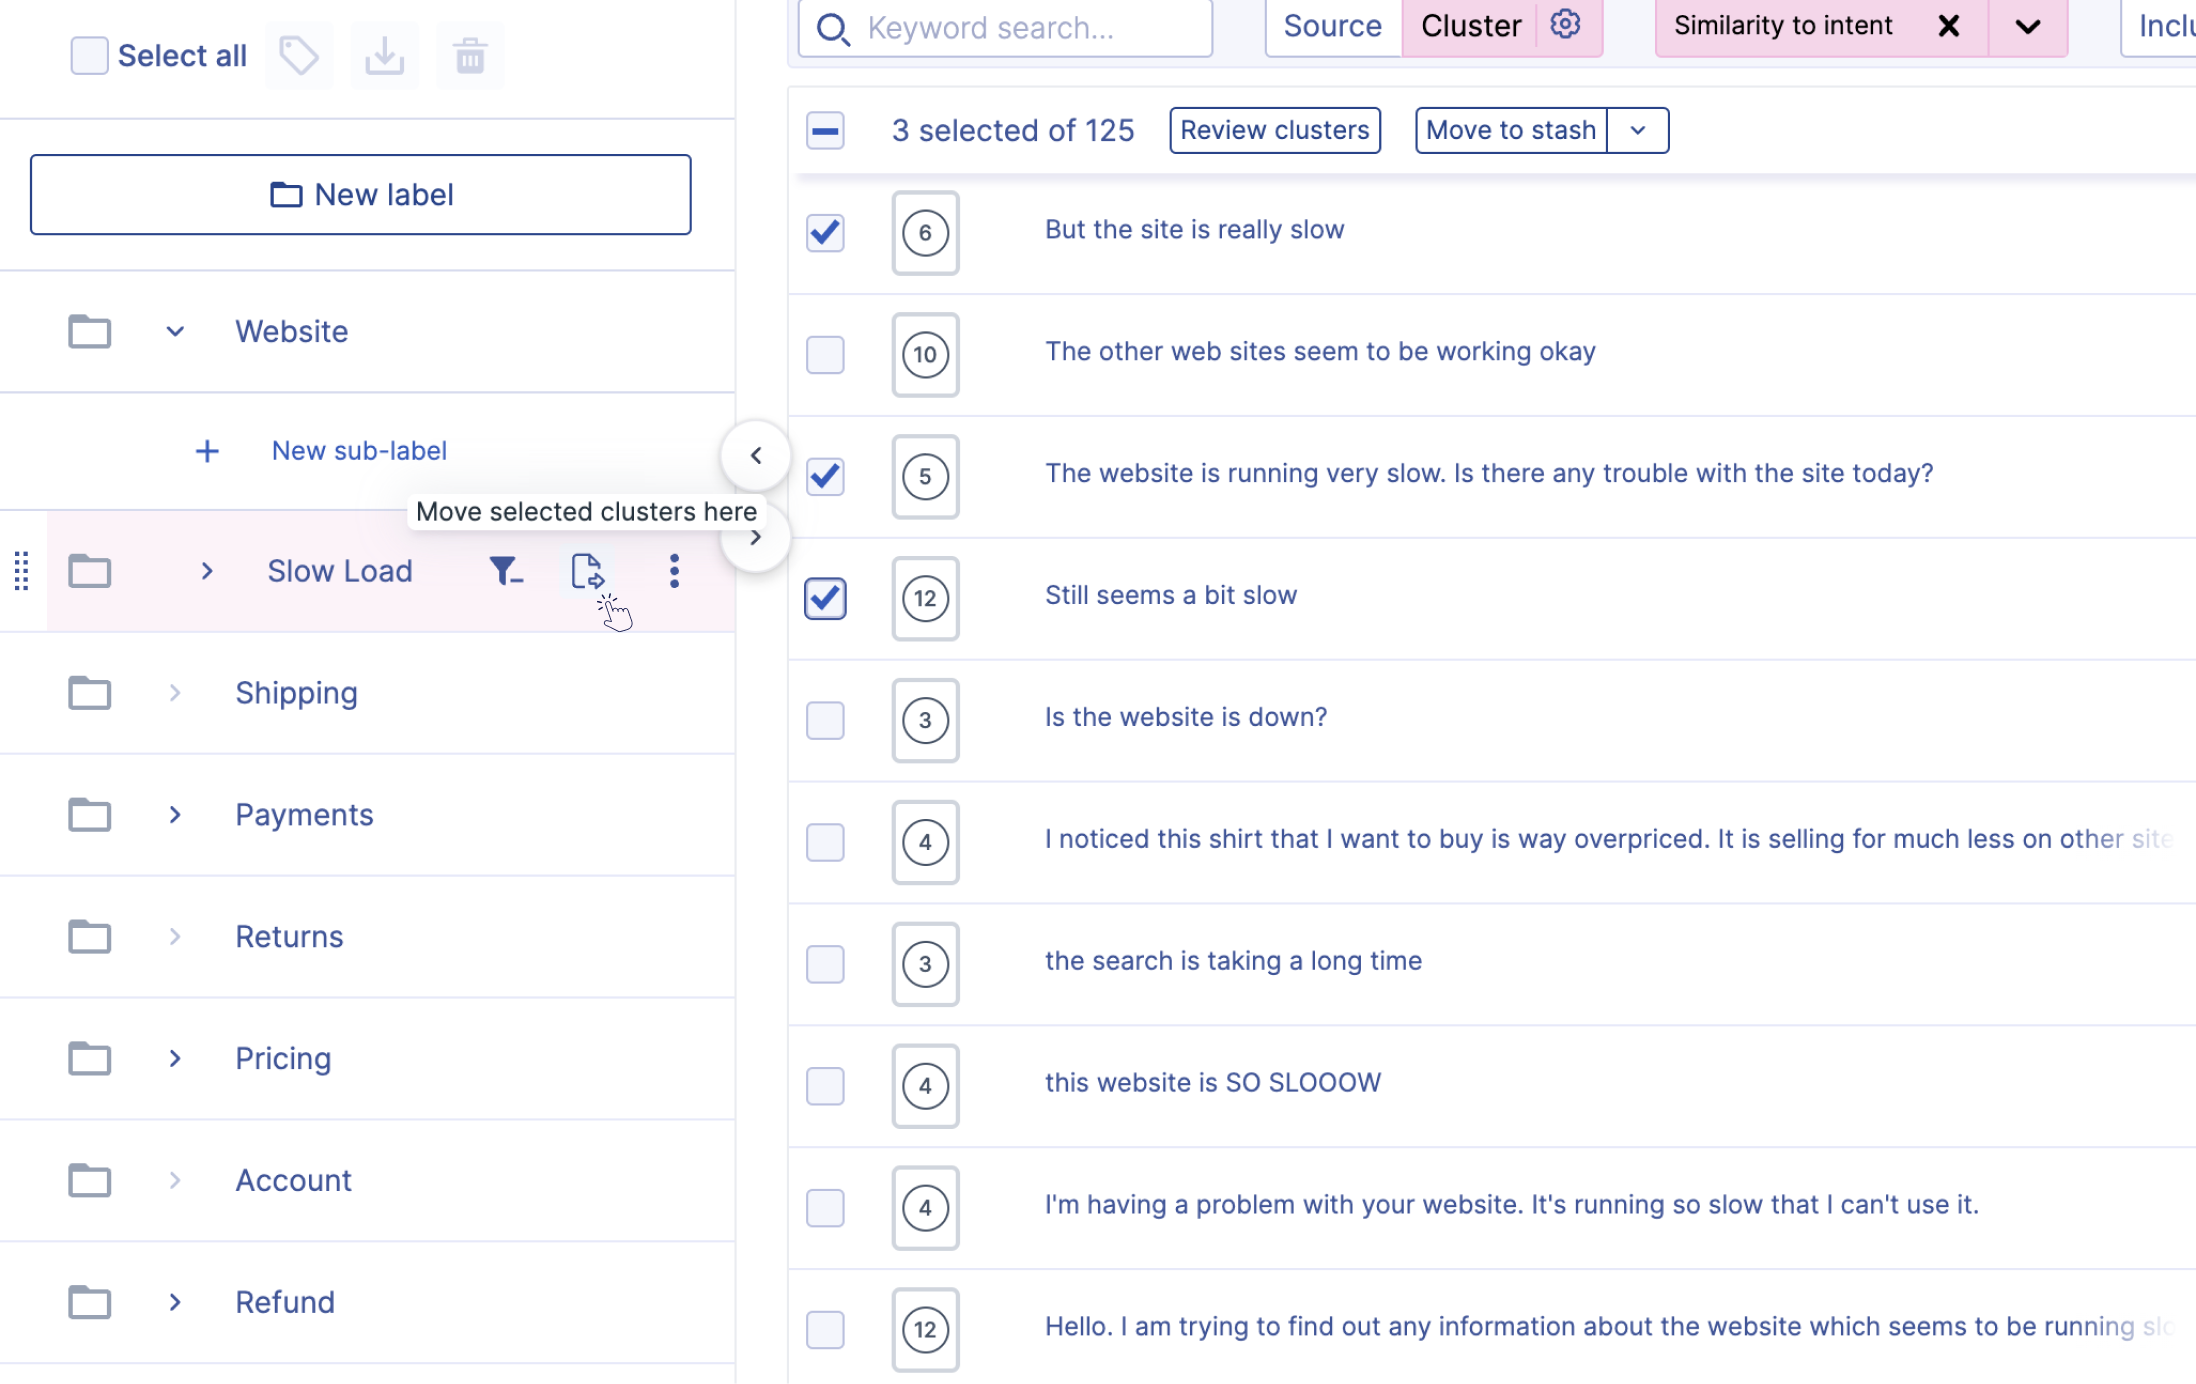Open Cluster settings gear icon
This screenshot has height=1384, width=2196.
[1565, 25]
